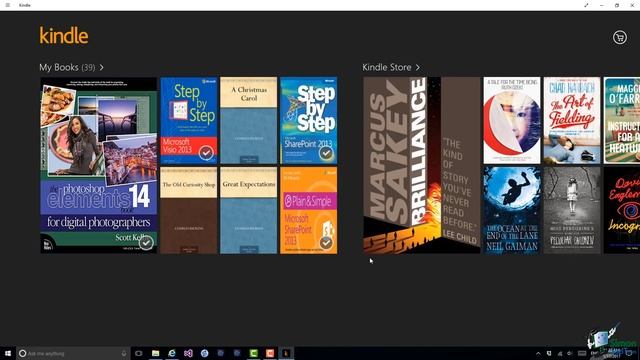This screenshot has width=640, height=360.
Task: Open the My Books (39) heading
Action: [x=67, y=67]
